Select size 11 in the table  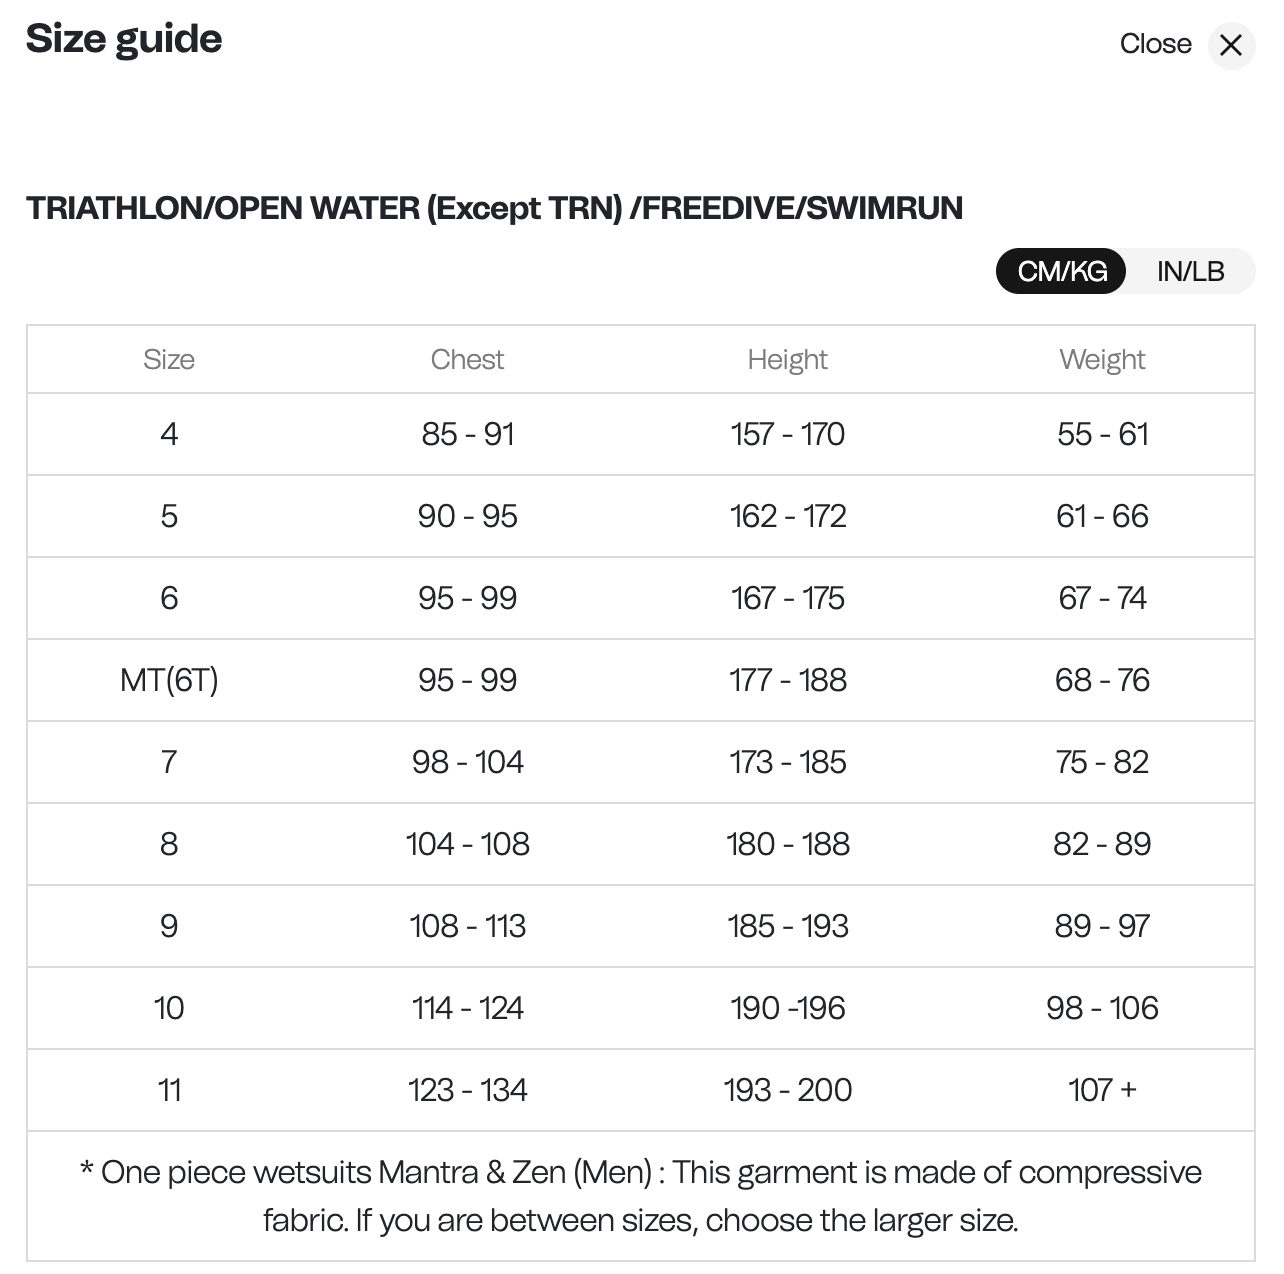click(169, 1090)
